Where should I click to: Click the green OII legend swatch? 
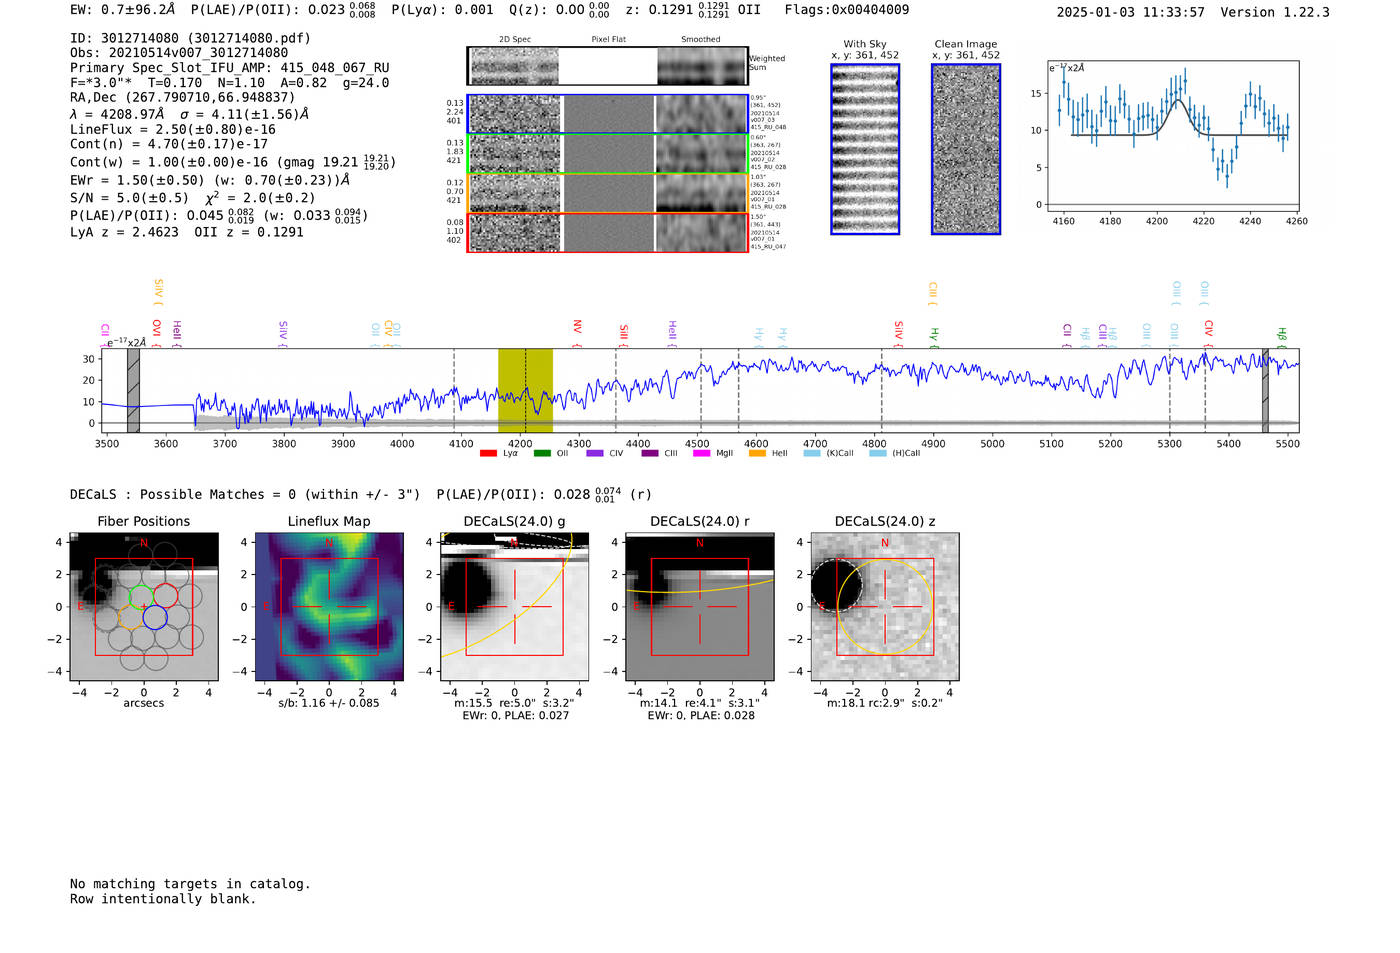click(x=542, y=453)
